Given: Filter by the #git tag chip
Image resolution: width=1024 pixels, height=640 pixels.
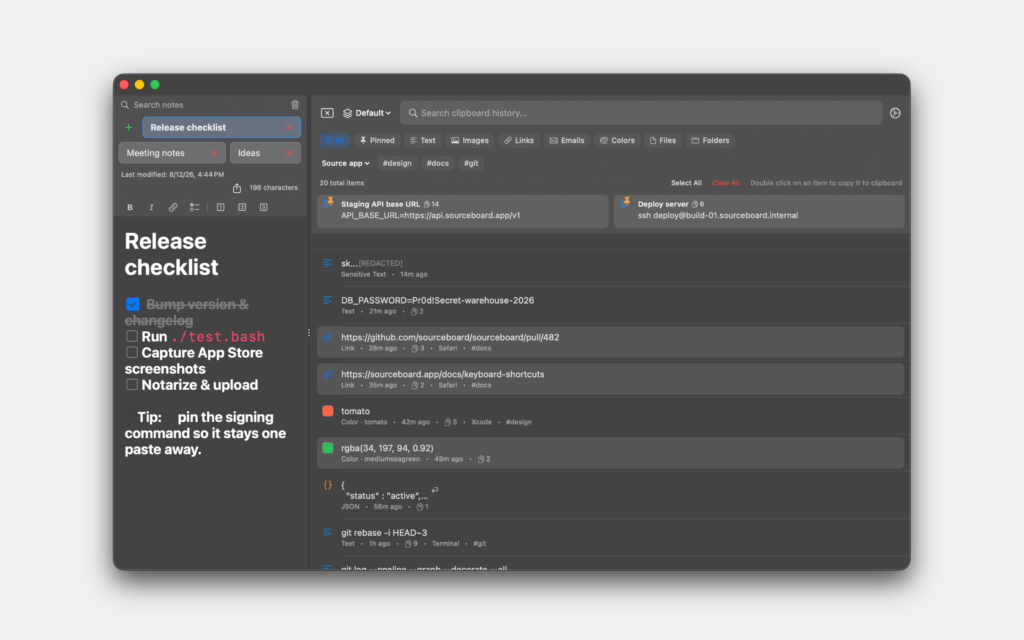Looking at the screenshot, I should (471, 163).
